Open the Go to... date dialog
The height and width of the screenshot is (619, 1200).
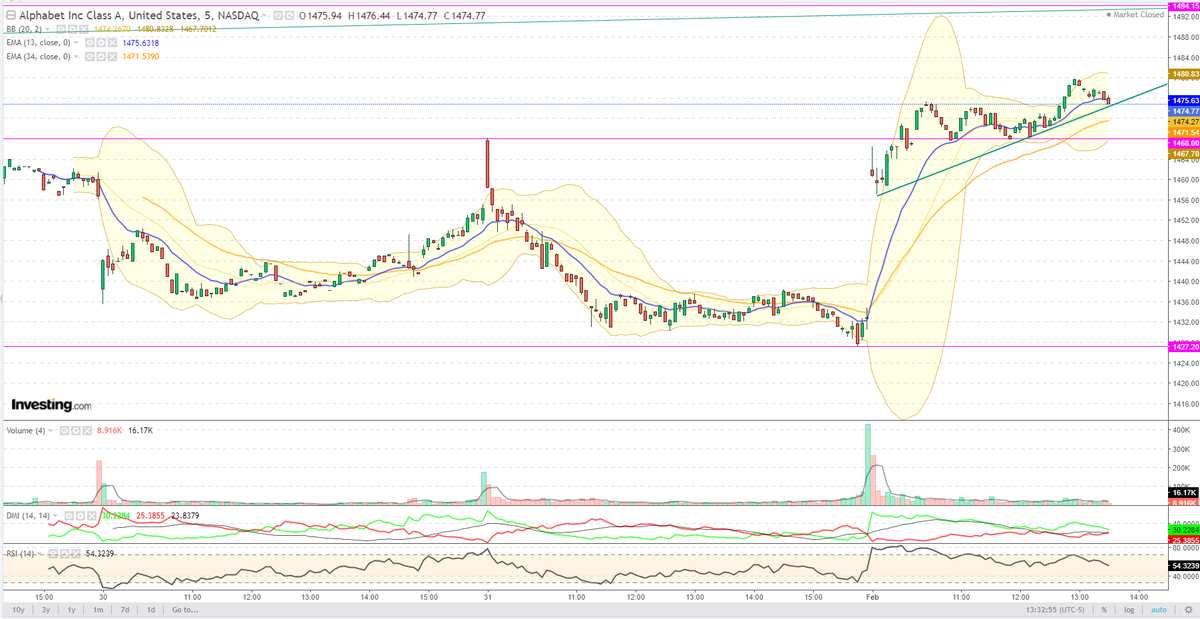pyautogui.click(x=183, y=610)
